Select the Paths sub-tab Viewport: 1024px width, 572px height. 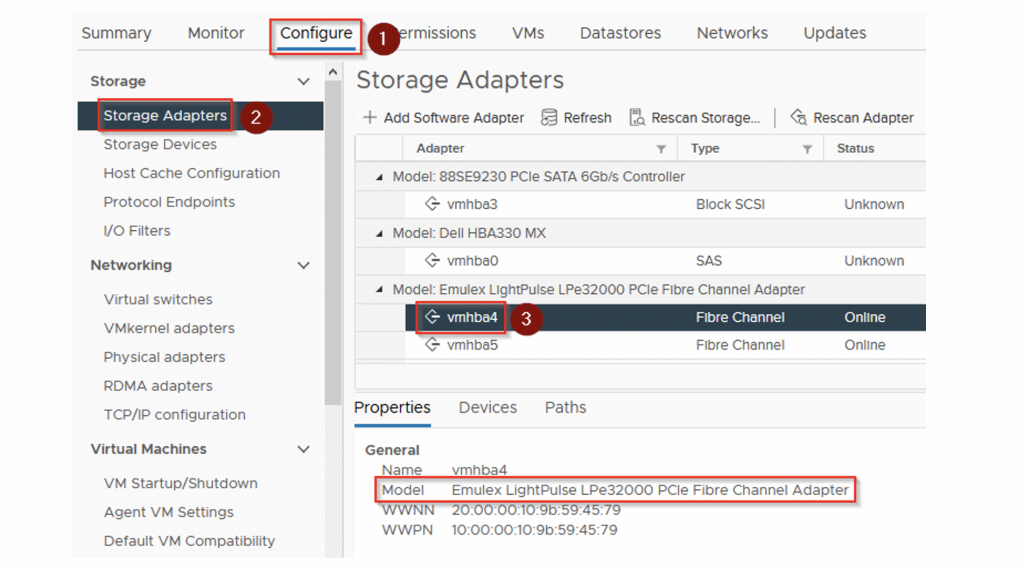(x=566, y=407)
